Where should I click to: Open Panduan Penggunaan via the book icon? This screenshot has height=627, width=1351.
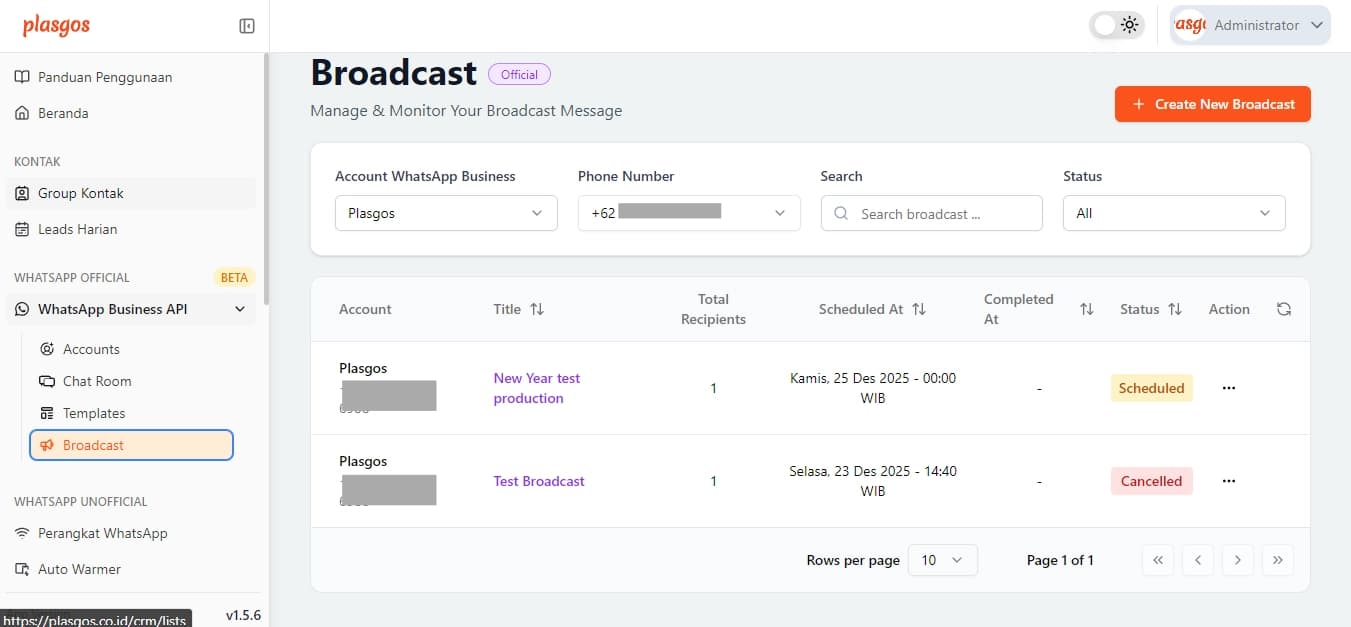coord(22,77)
